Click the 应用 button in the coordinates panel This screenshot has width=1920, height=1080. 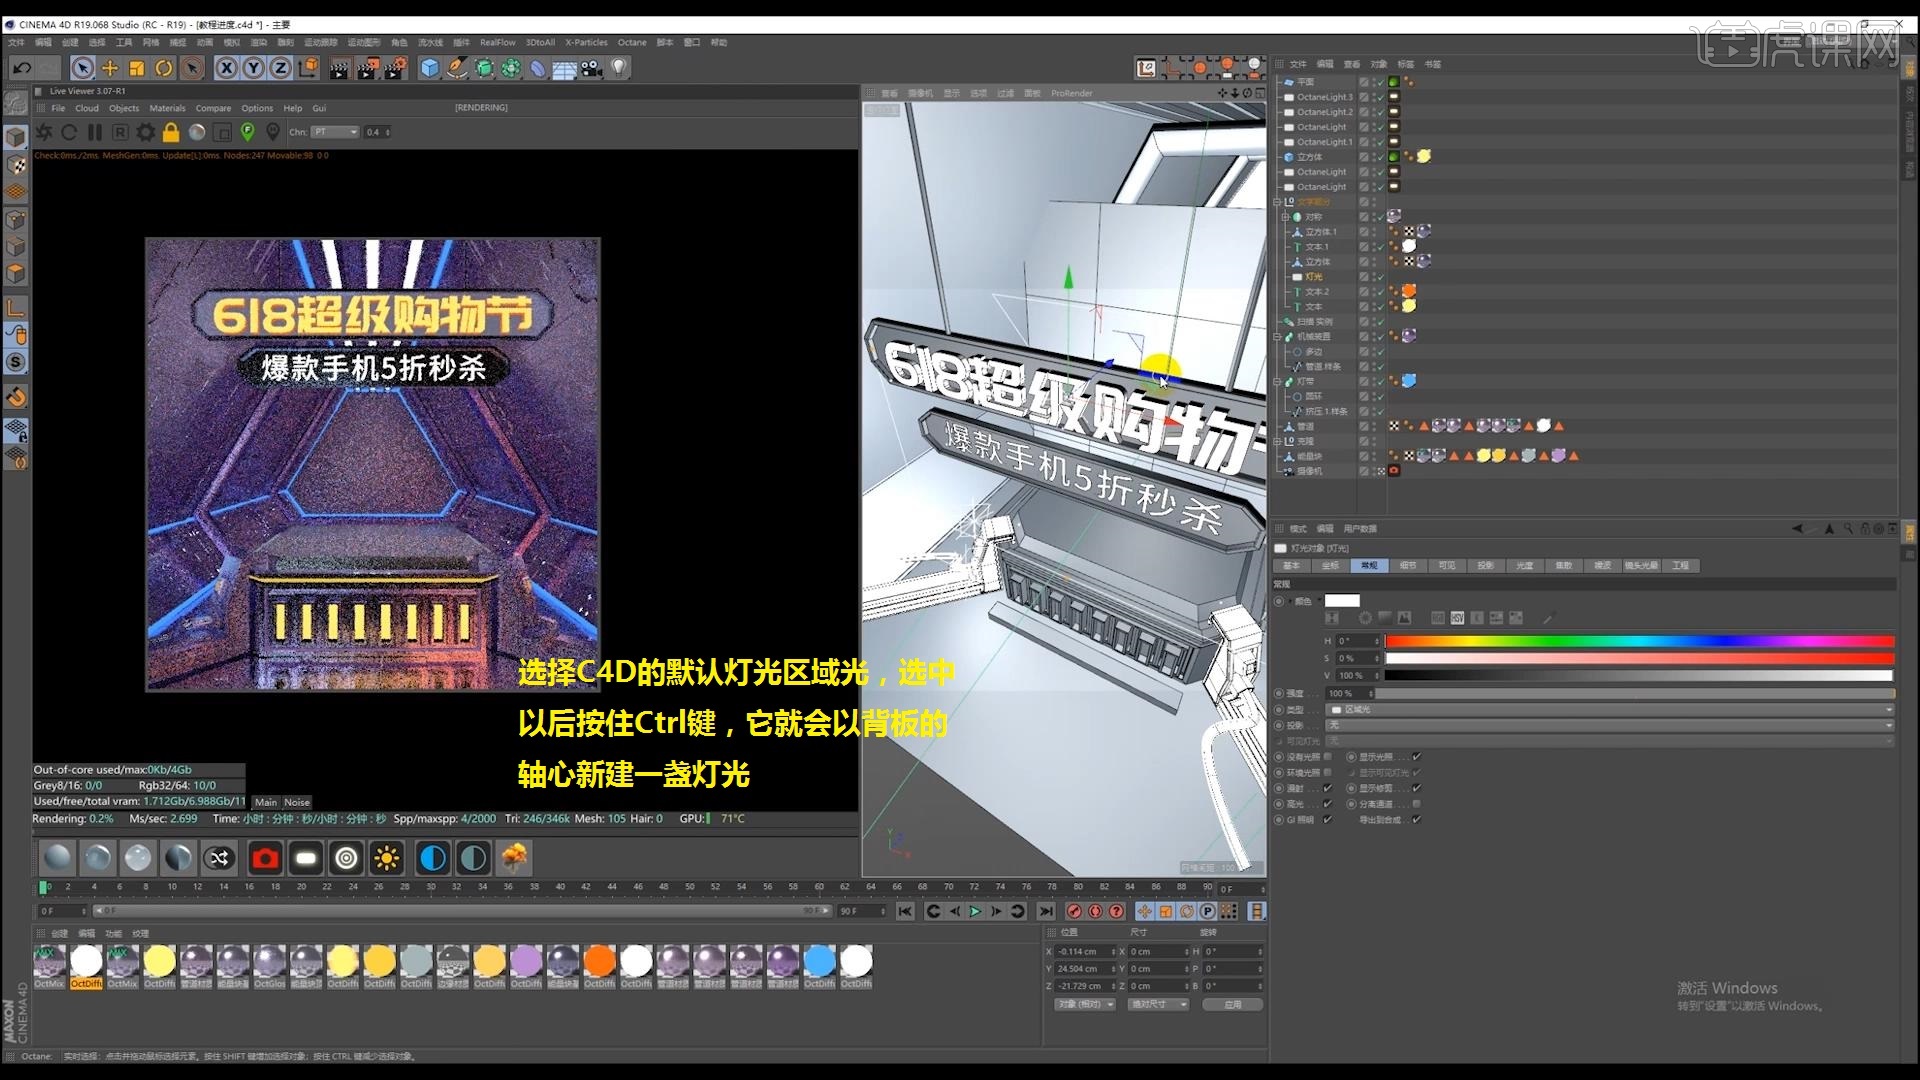point(1232,1003)
